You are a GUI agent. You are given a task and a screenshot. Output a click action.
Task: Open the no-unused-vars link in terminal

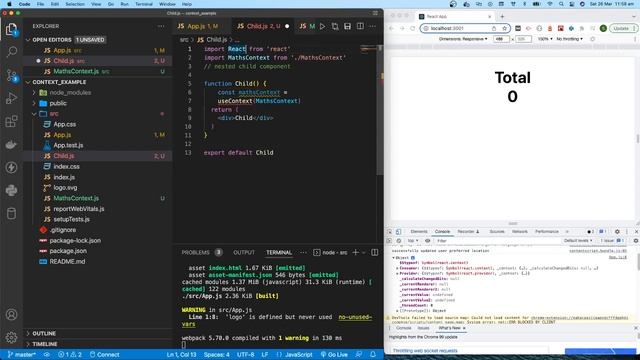click(x=355, y=317)
